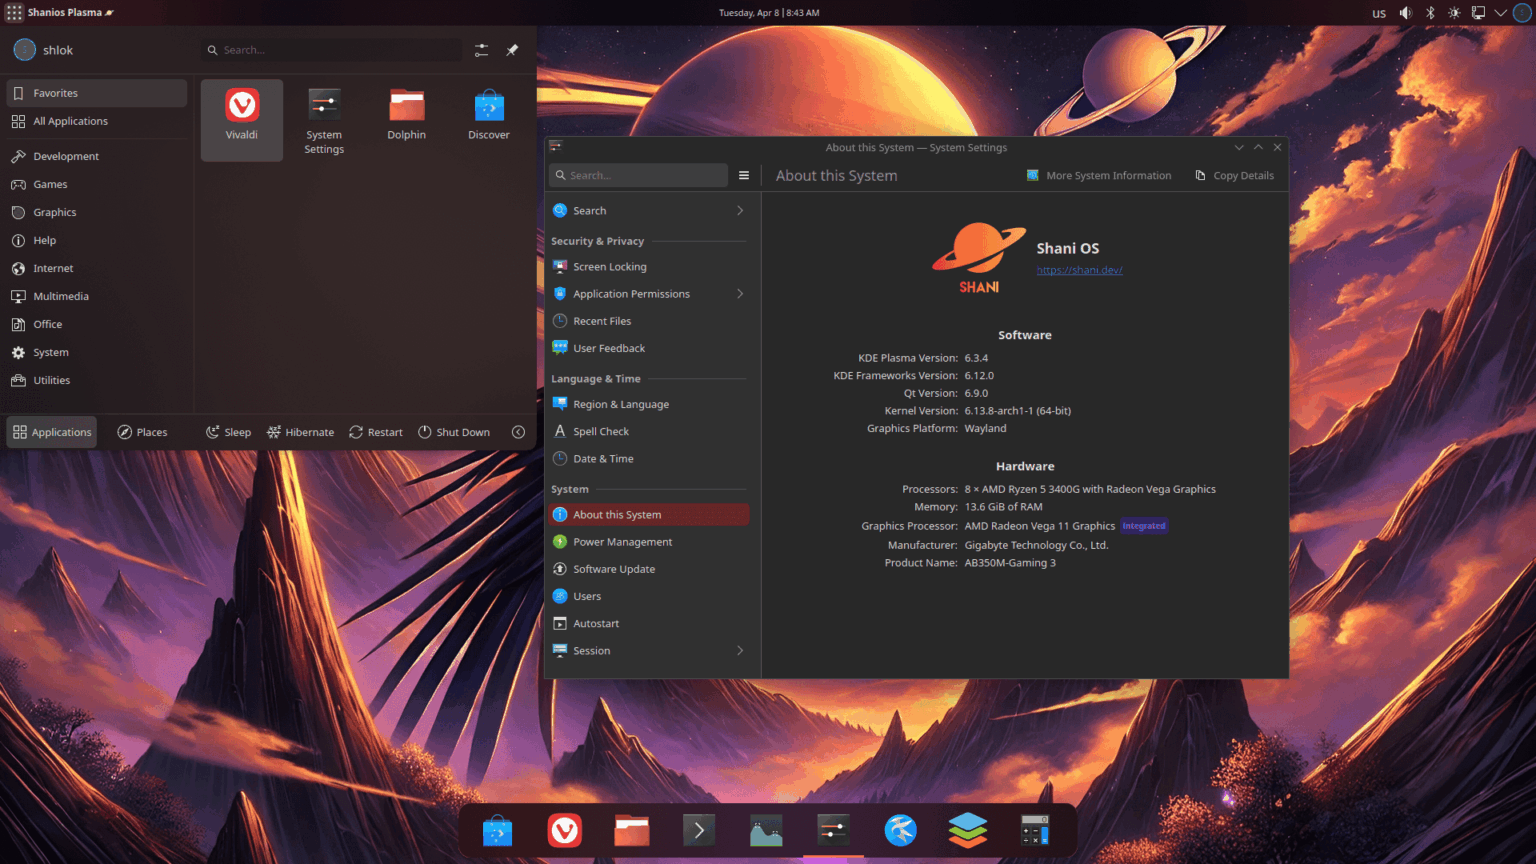Viewport: 1536px width, 864px height.
Task: Select Power Management in the System section
Action: pyautogui.click(x=621, y=541)
